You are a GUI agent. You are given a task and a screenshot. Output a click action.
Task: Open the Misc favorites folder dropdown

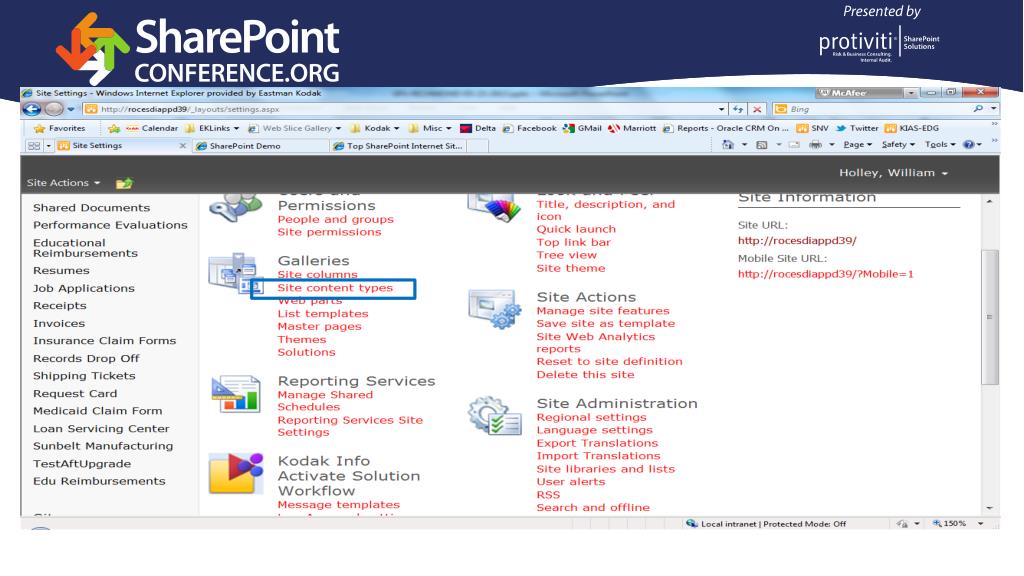click(x=430, y=128)
